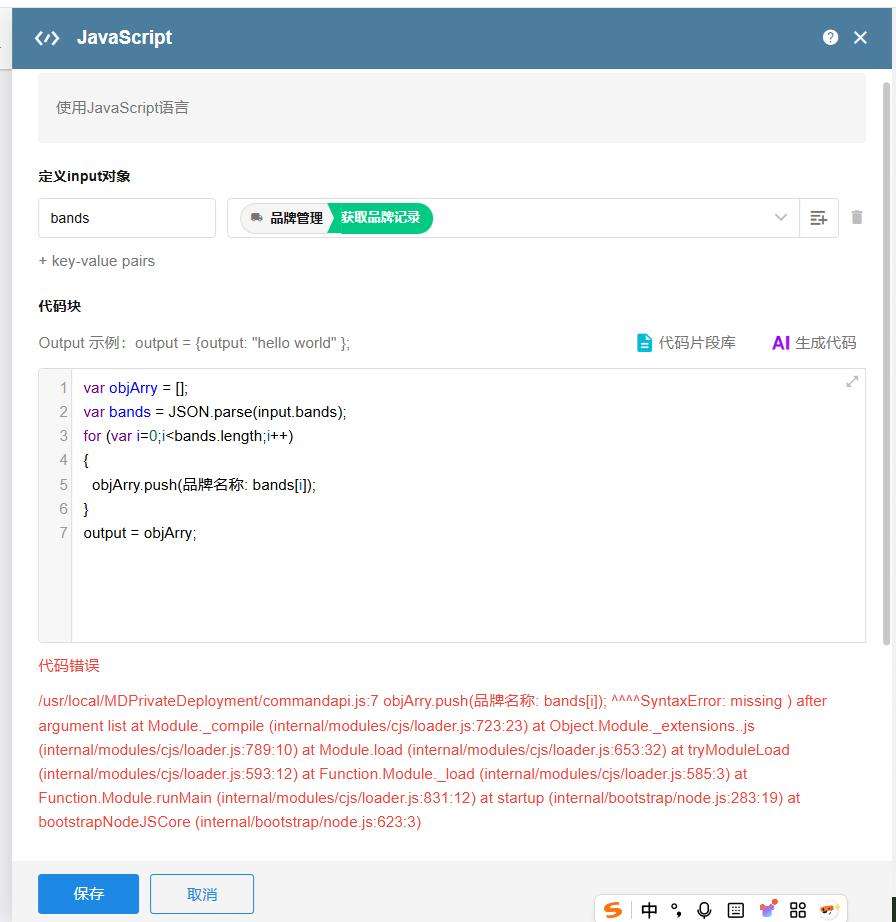The width and height of the screenshot is (896, 922).
Task: Toggle punctuation mode in IME bar
Action: [677, 909]
